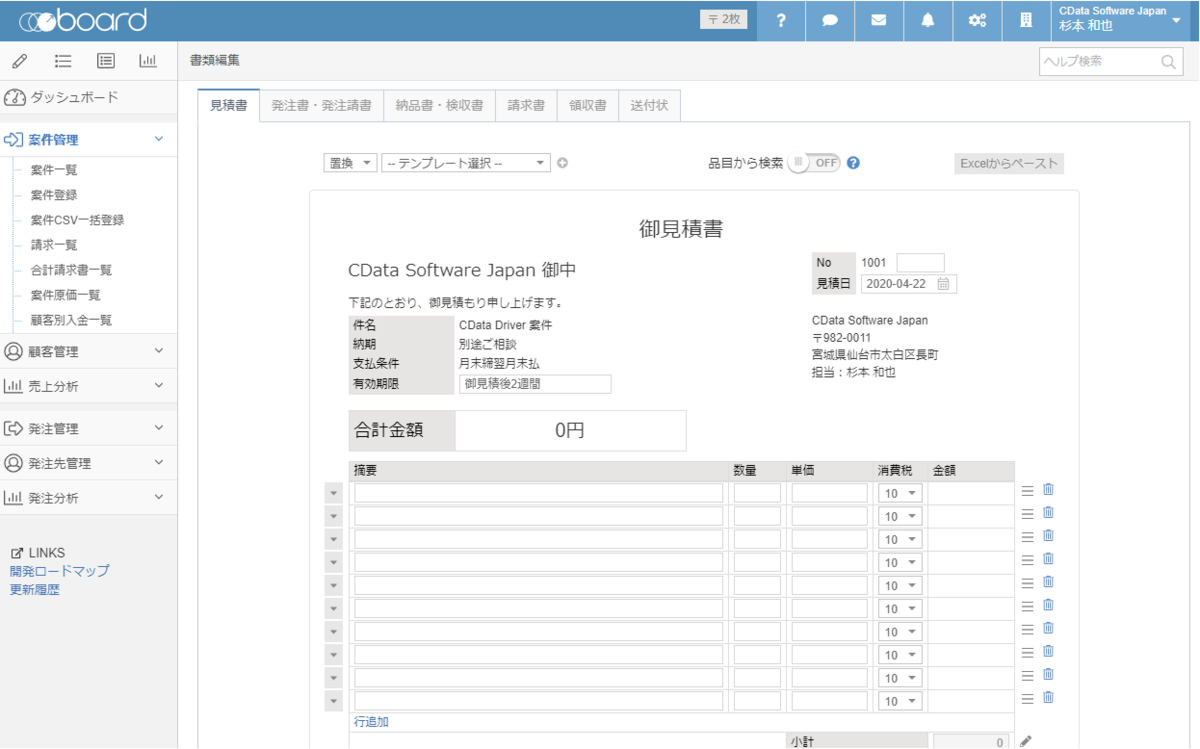Open the settings gears icon
The image size is (1200, 749).
click(x=977, y=20)
